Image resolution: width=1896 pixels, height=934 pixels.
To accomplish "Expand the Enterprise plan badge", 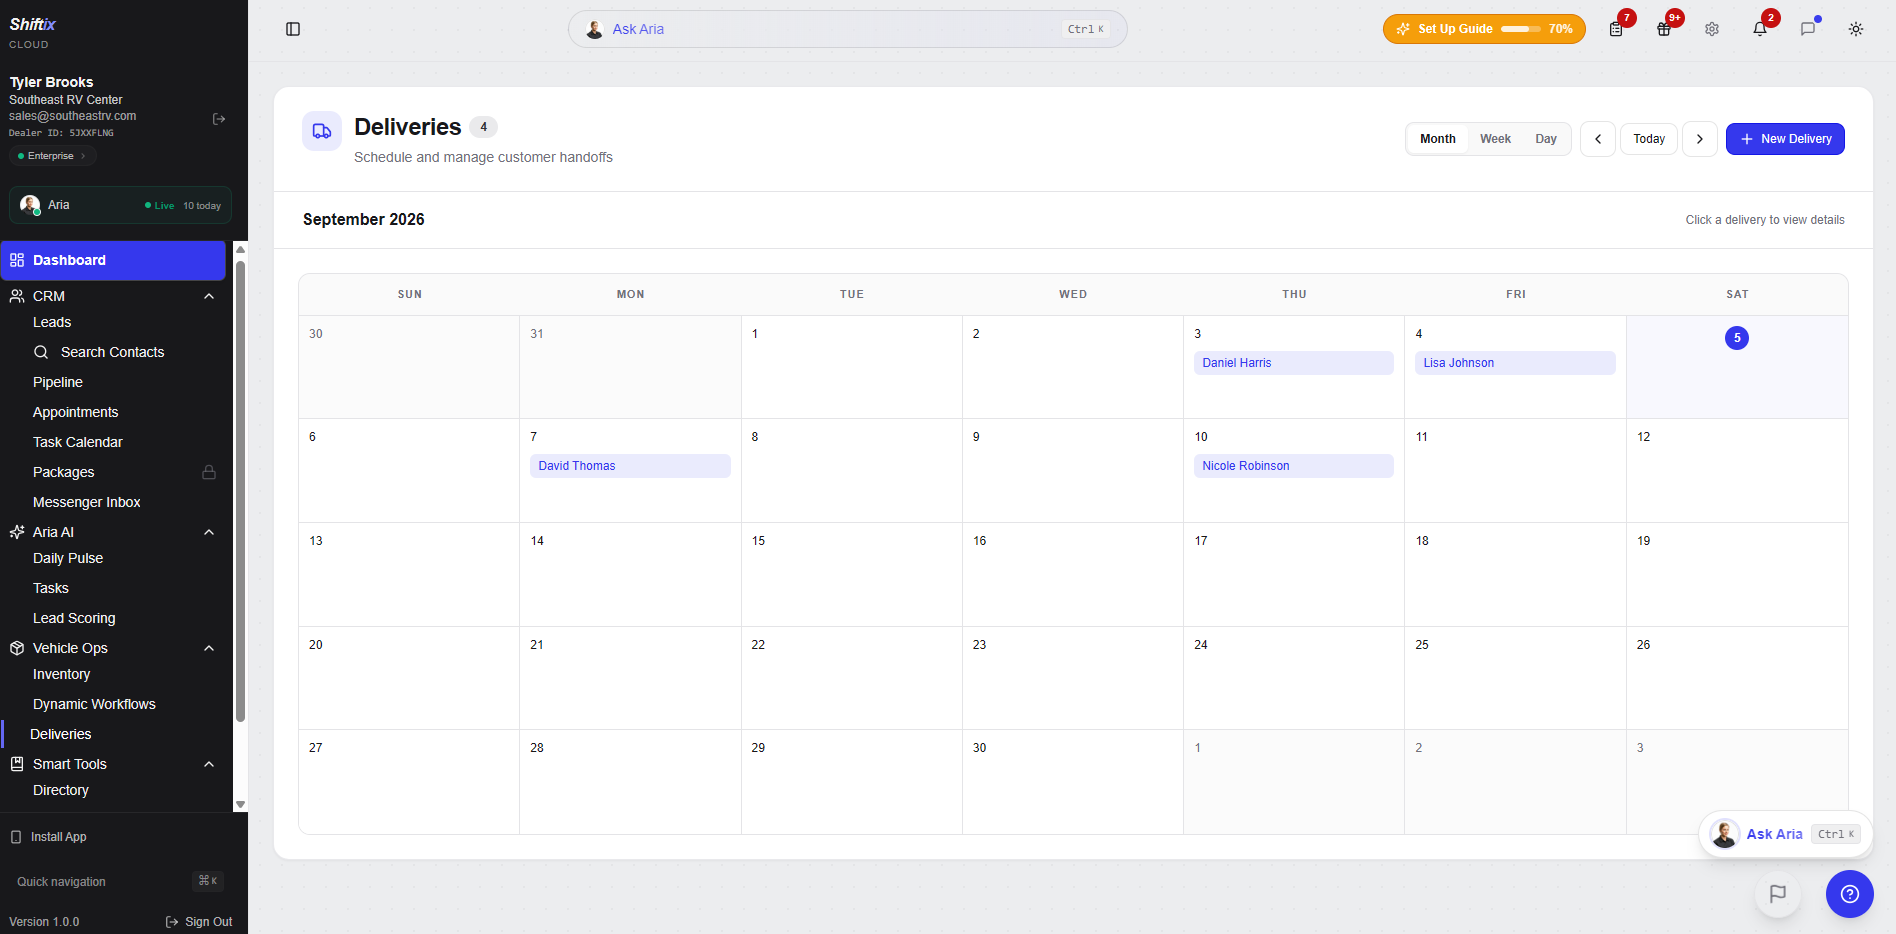I will pos(52,156).
